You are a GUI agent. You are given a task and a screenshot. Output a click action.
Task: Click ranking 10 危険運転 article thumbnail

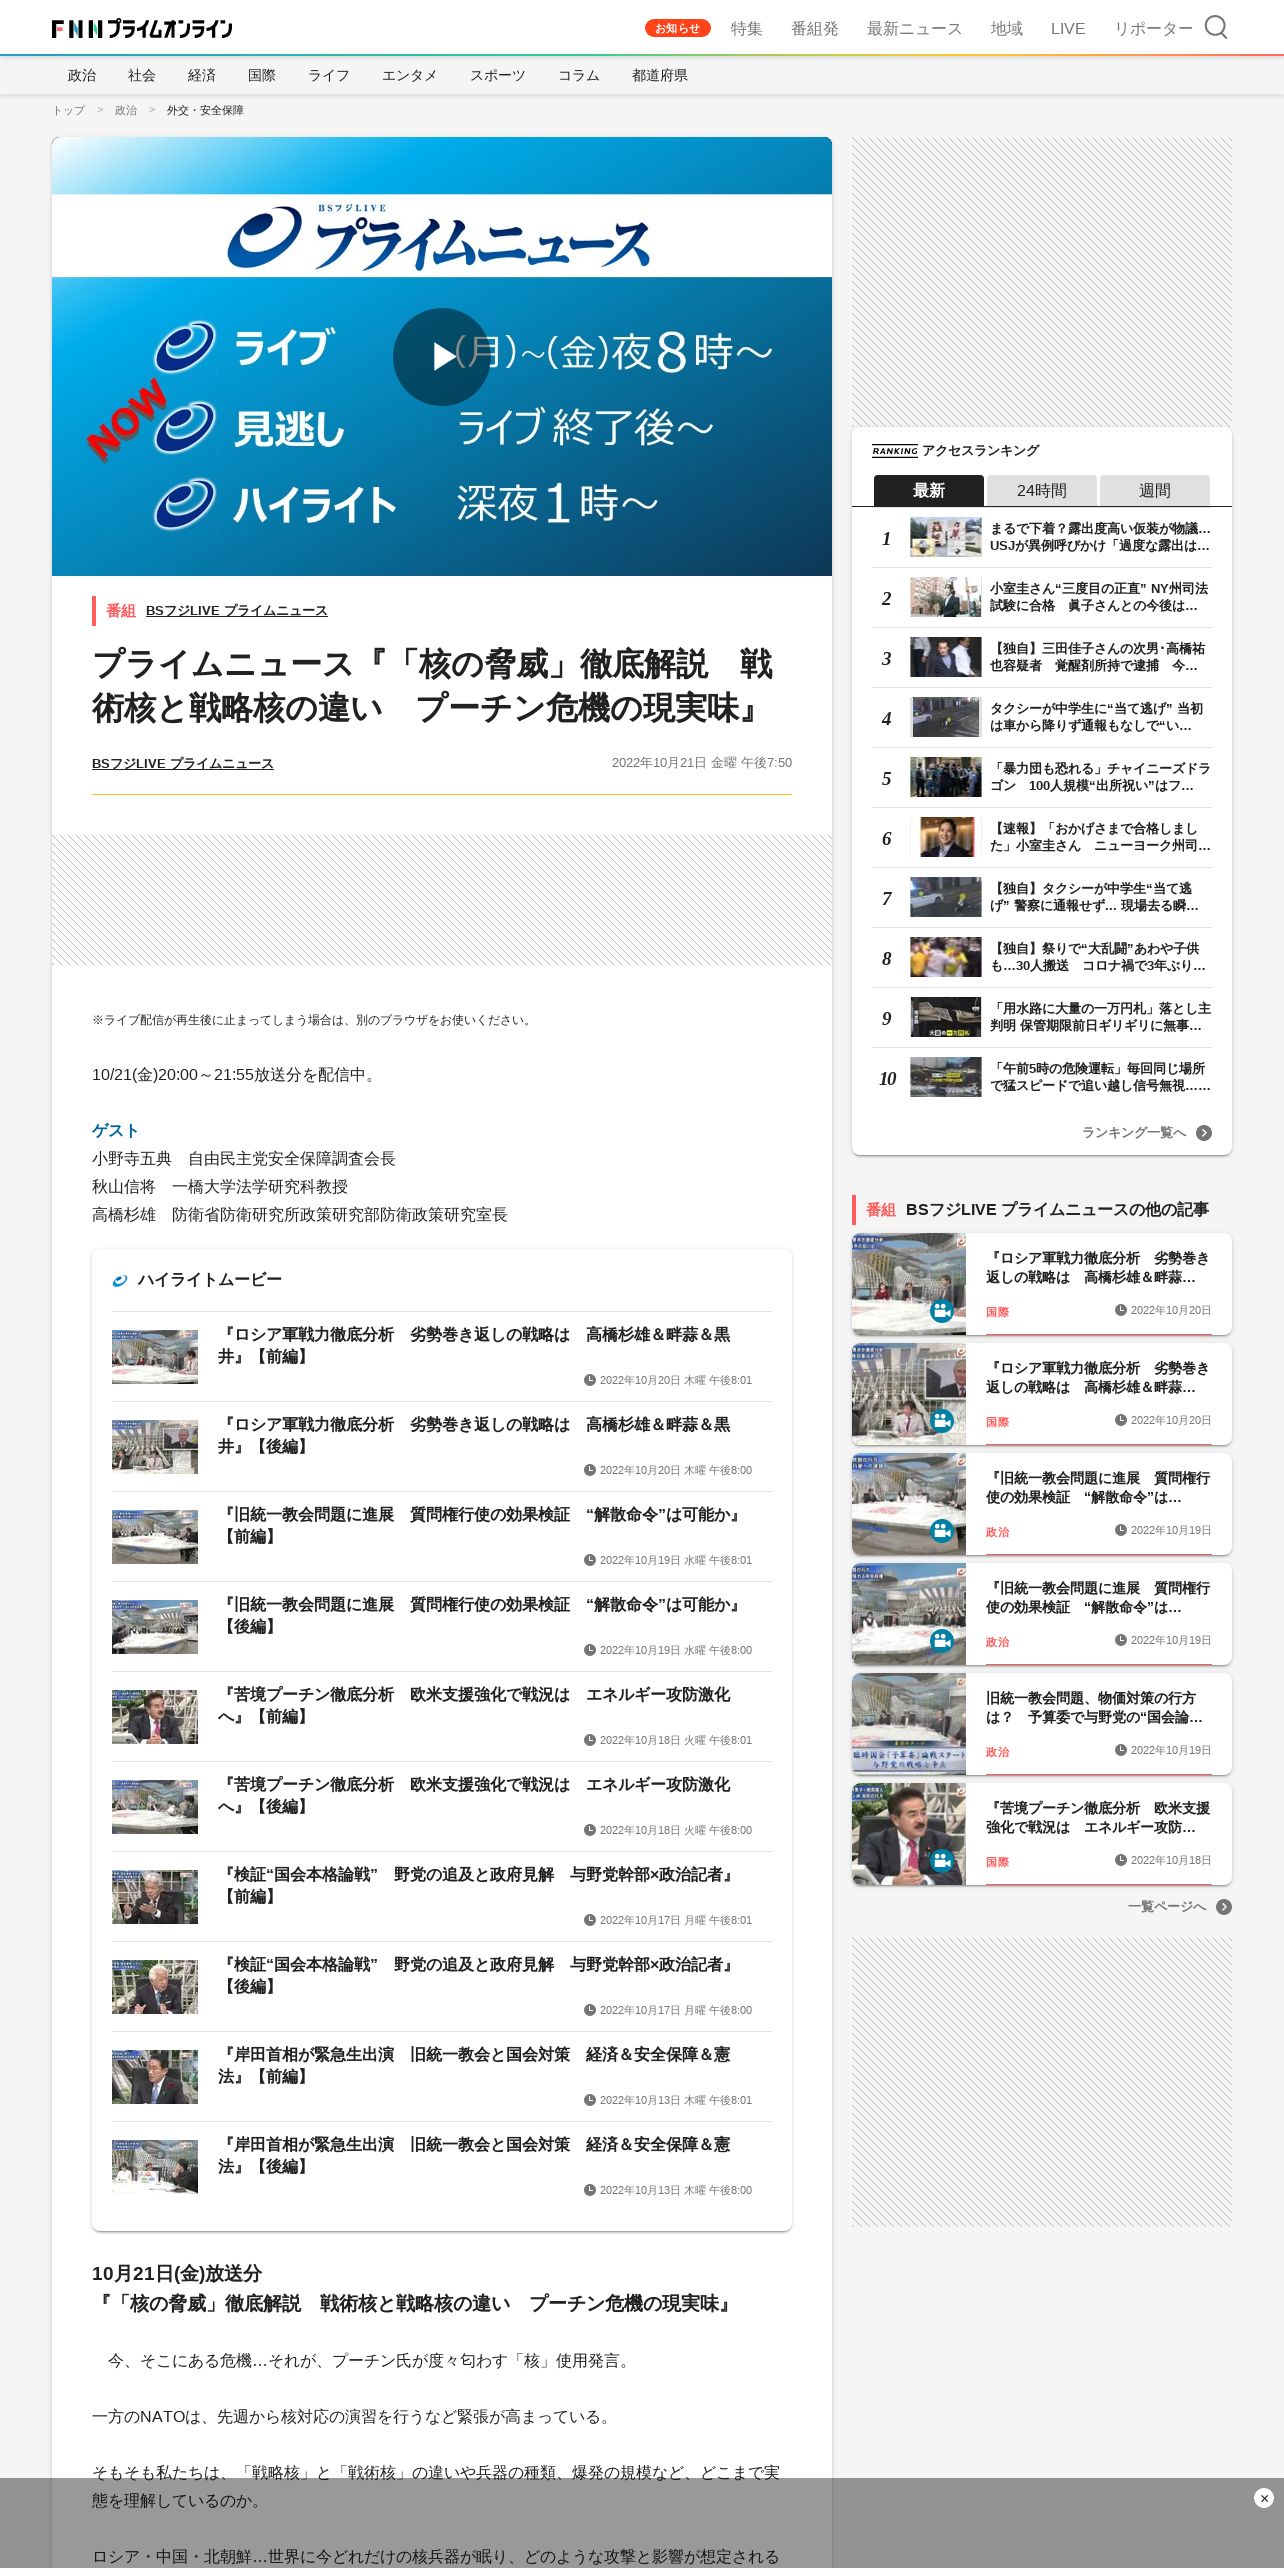point(945,1077)
